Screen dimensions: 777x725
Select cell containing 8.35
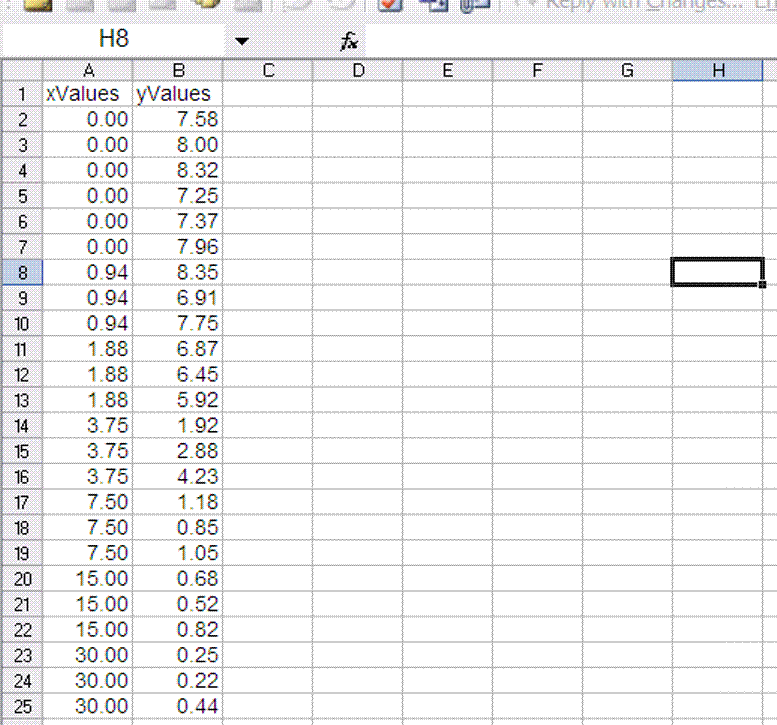point(178,272)
